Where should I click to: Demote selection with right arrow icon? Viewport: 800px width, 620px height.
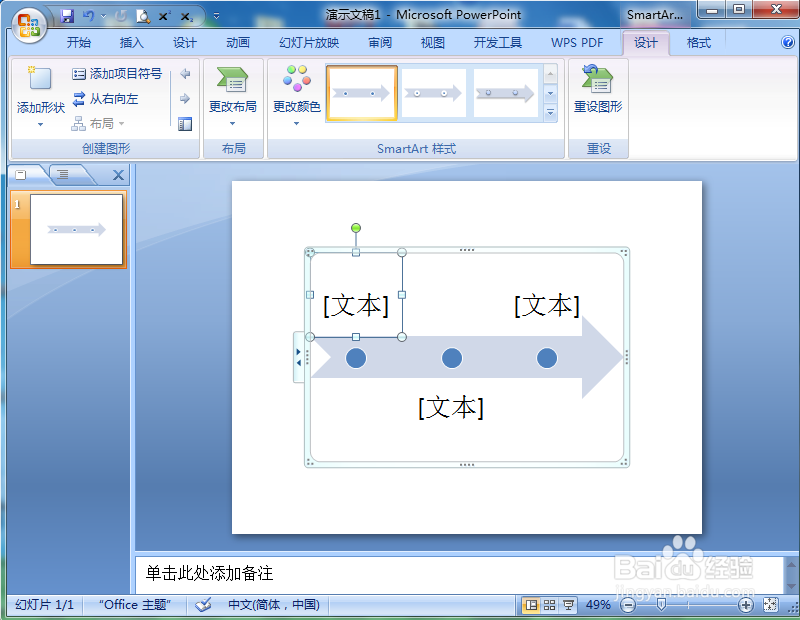click(185, 98)
